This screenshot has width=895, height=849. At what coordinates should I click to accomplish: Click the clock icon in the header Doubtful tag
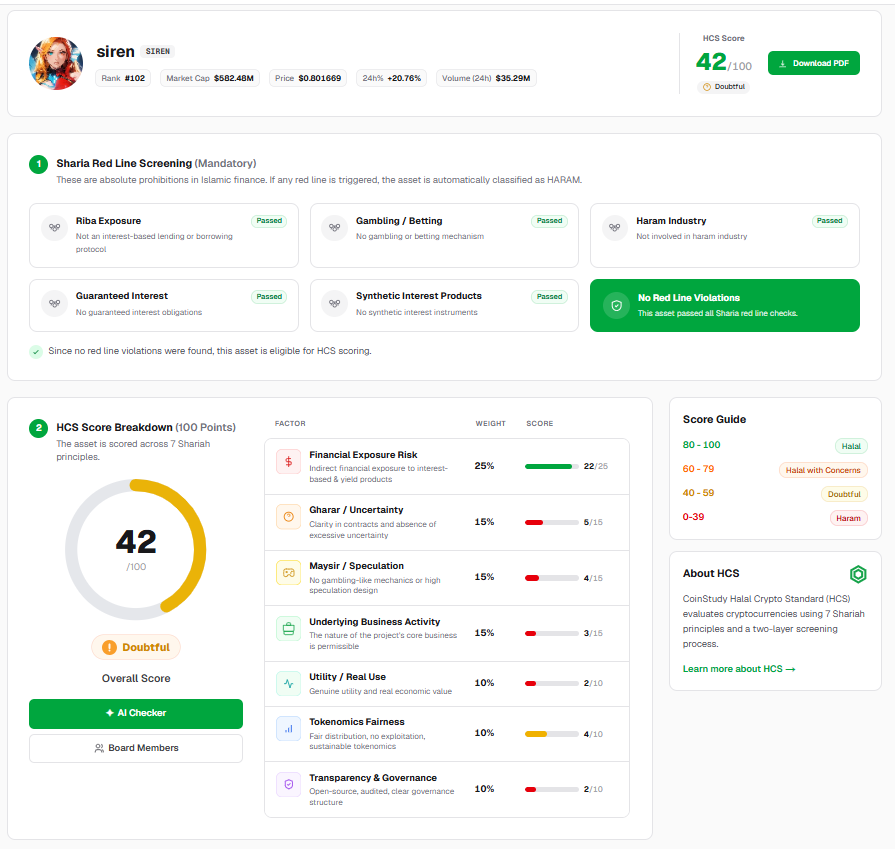click(707, 87)
